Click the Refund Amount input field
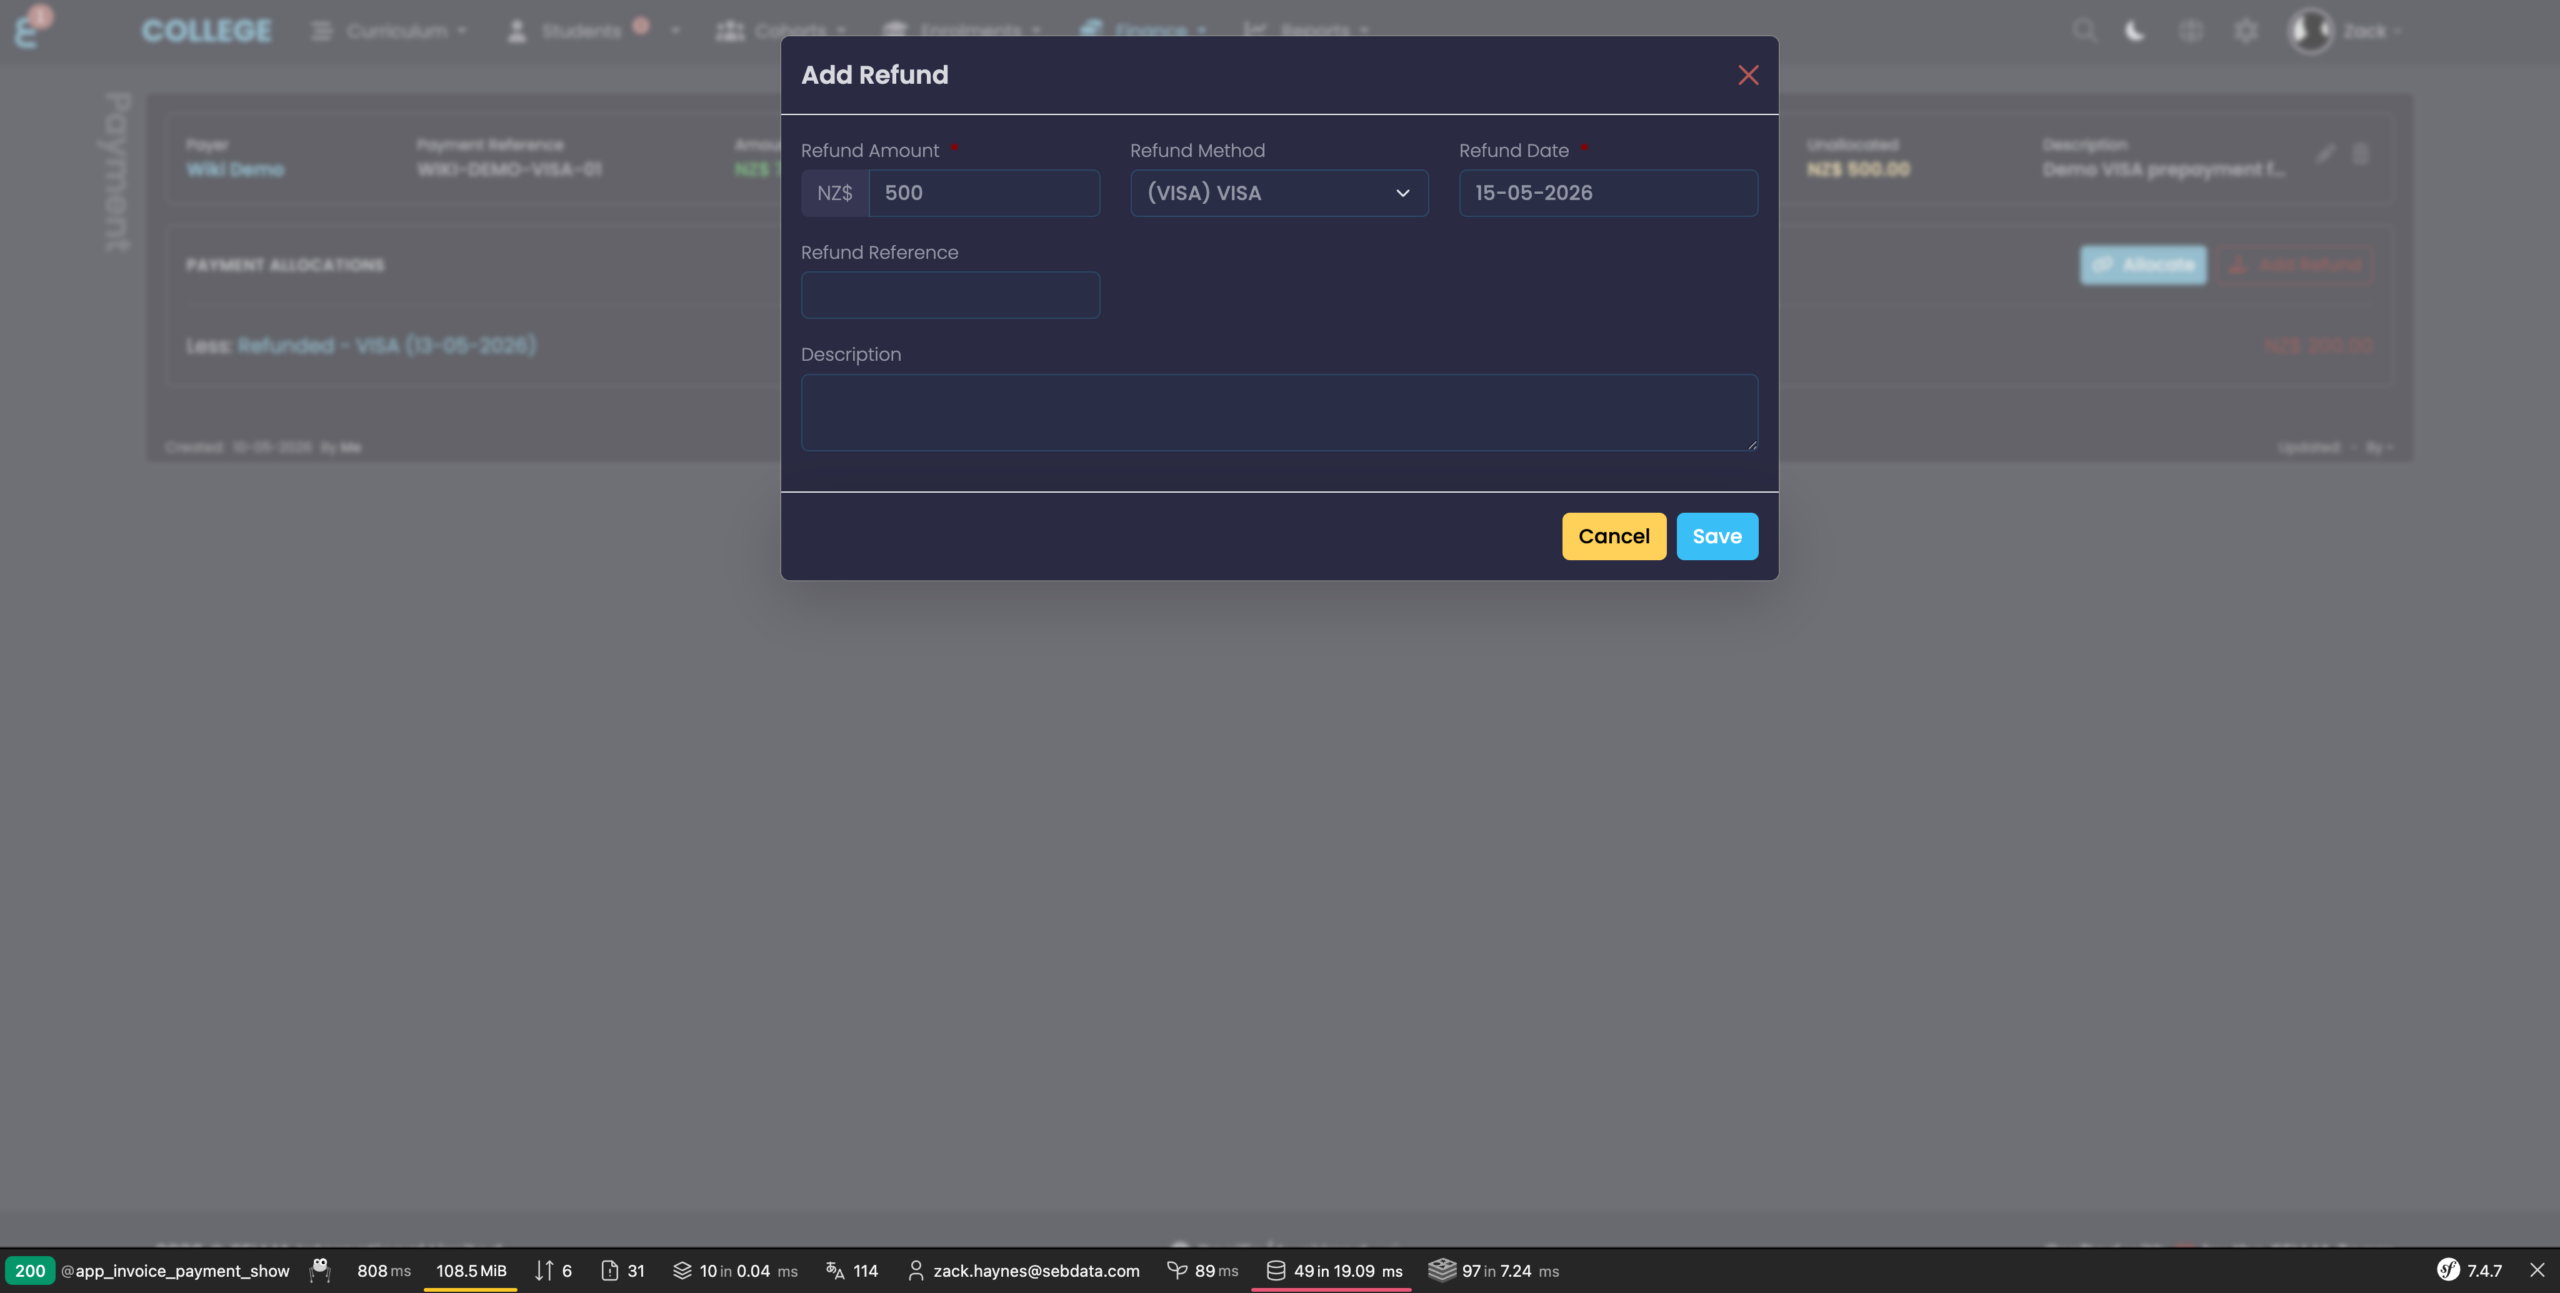Screen dimensions: 2560x1293 click(x=984, y=193)
